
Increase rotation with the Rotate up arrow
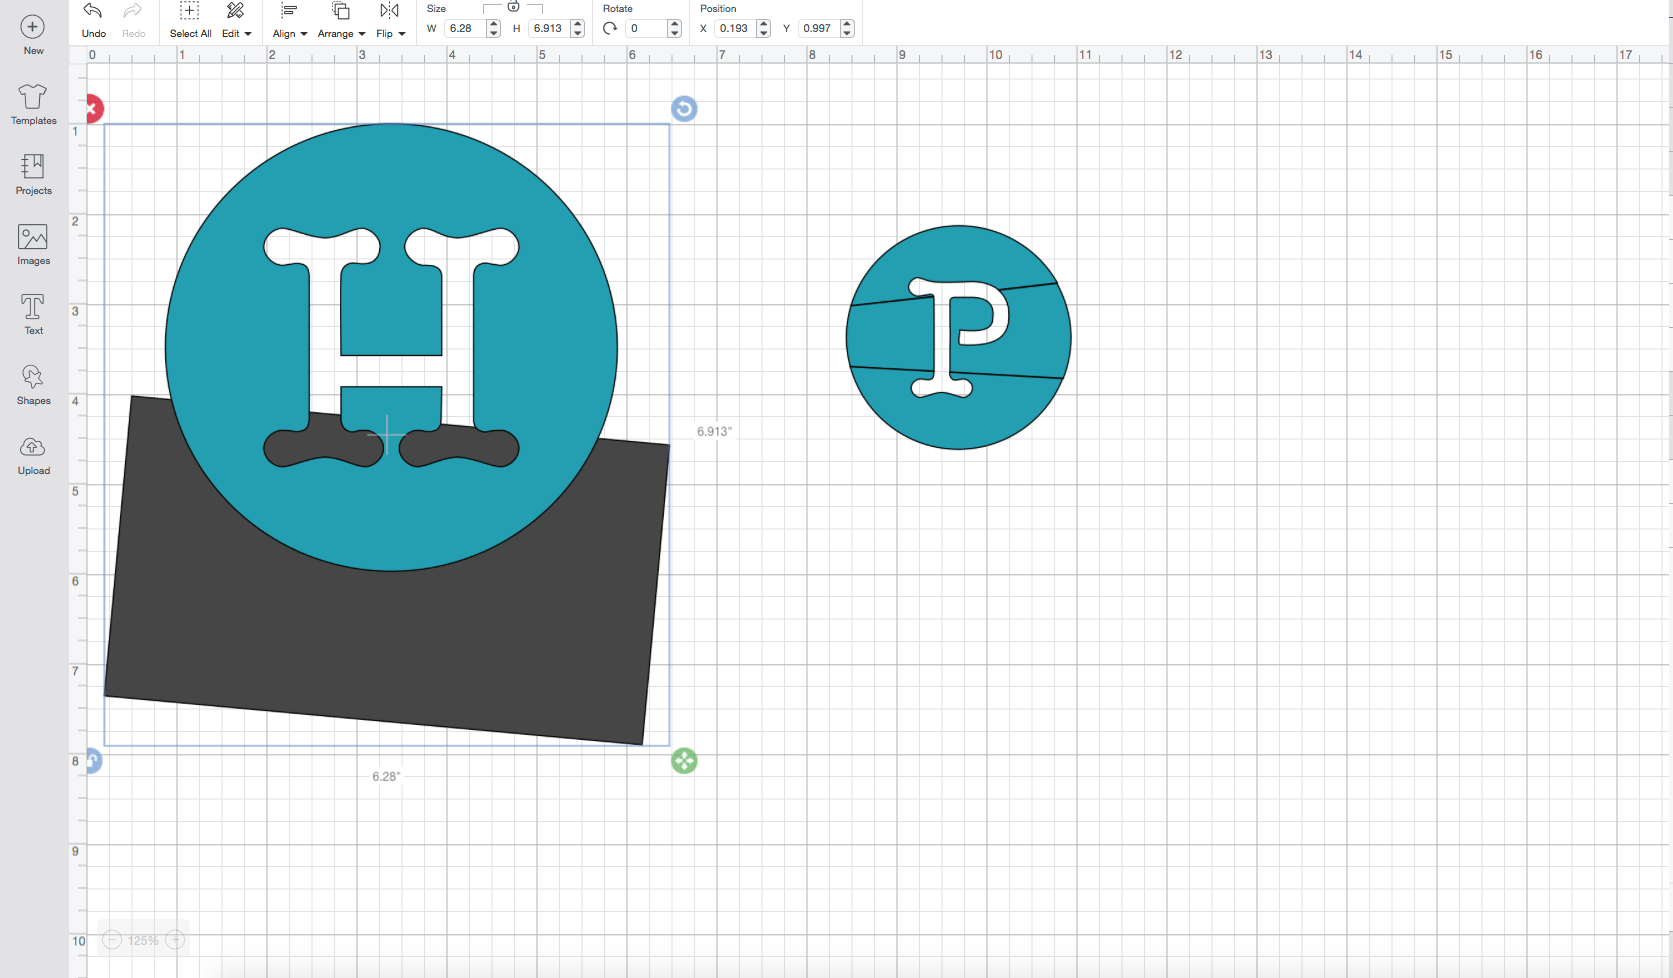pyautogui.click(x=674, y=24)
